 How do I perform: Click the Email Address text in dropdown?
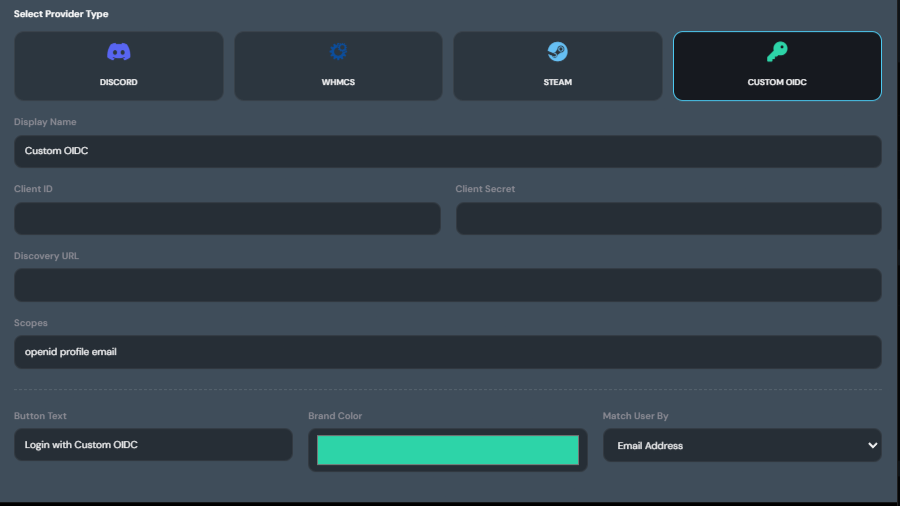tap(650, 446)
